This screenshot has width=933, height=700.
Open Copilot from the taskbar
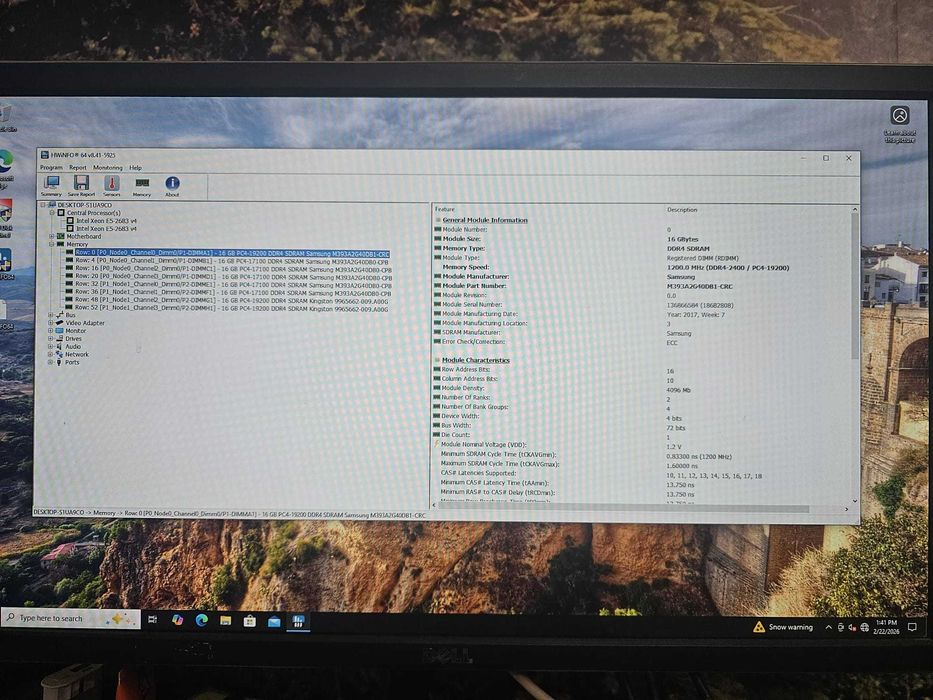177,620
